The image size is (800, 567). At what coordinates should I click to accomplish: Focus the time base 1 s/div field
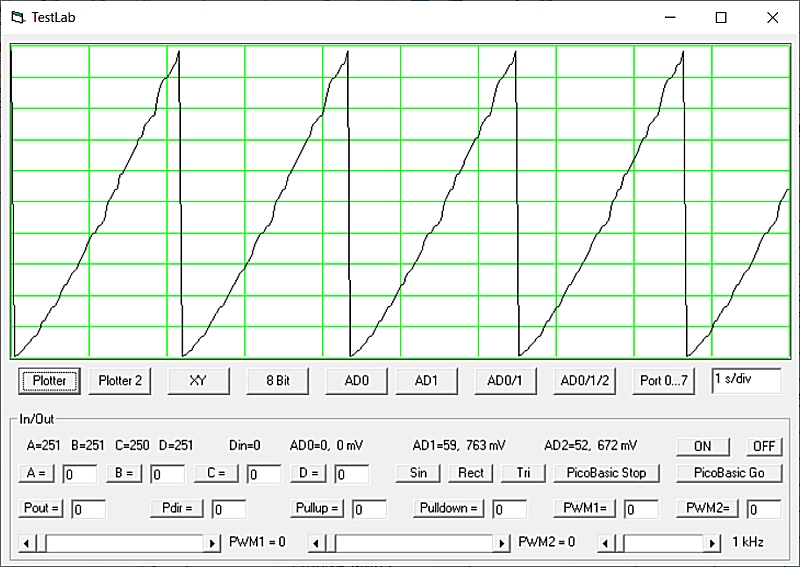746,380
